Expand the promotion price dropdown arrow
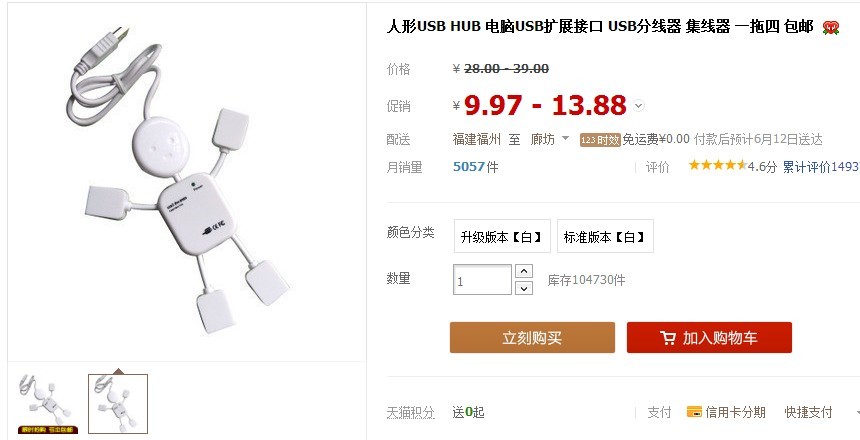 coord(638,105)
